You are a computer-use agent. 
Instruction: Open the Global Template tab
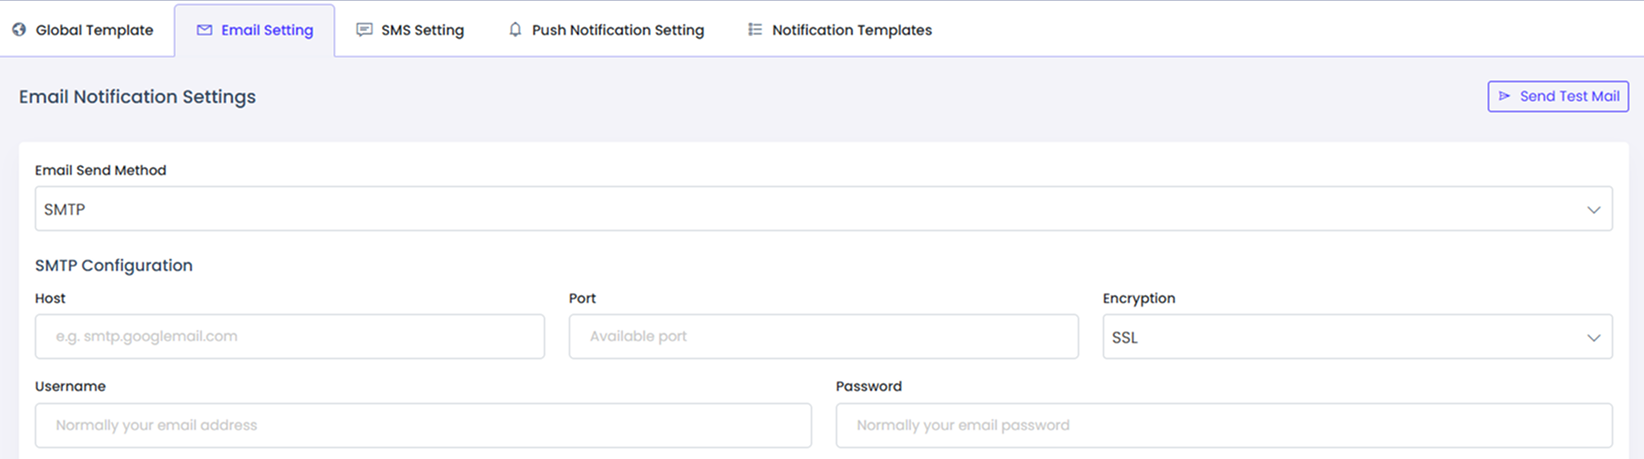tap(94, 30)
